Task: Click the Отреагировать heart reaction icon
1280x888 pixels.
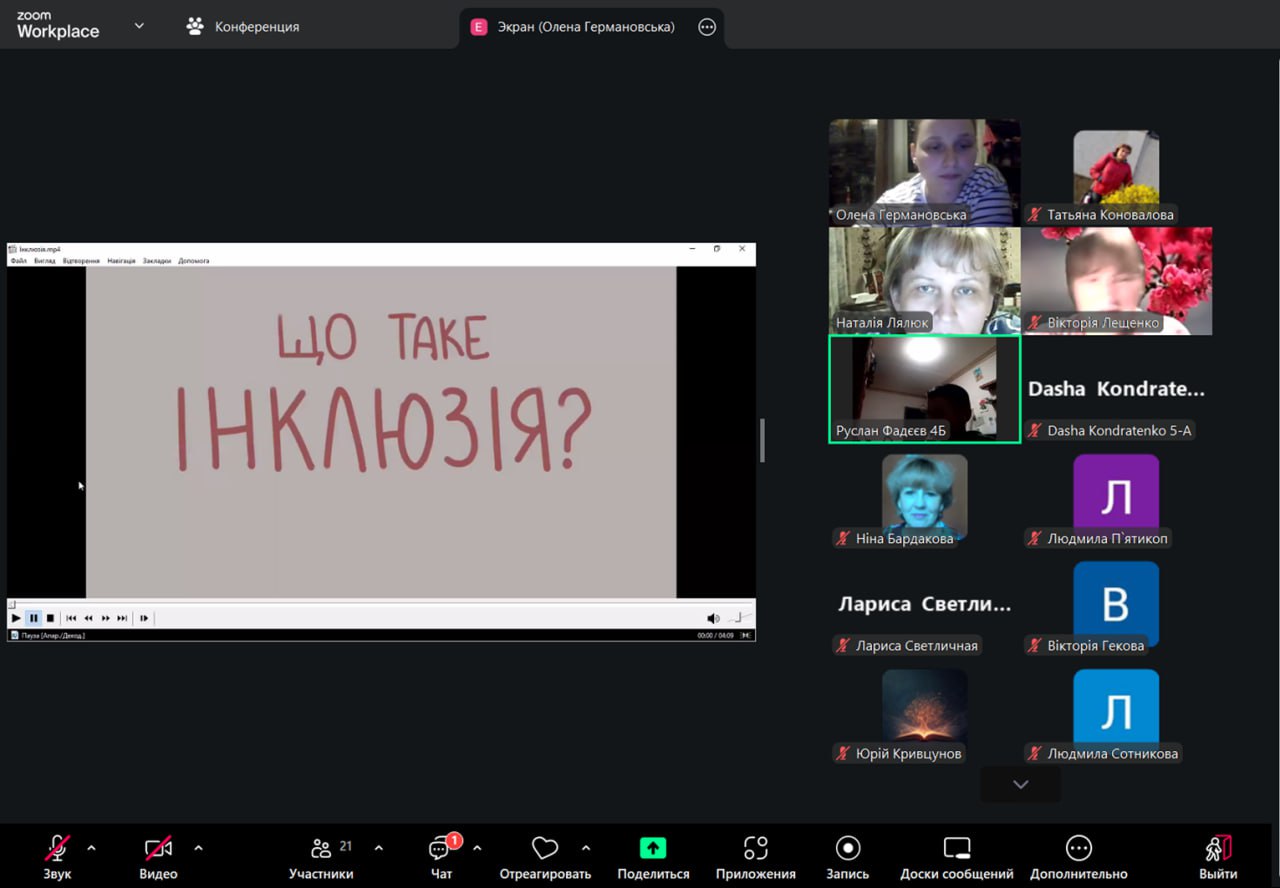Action: (545, 849)
